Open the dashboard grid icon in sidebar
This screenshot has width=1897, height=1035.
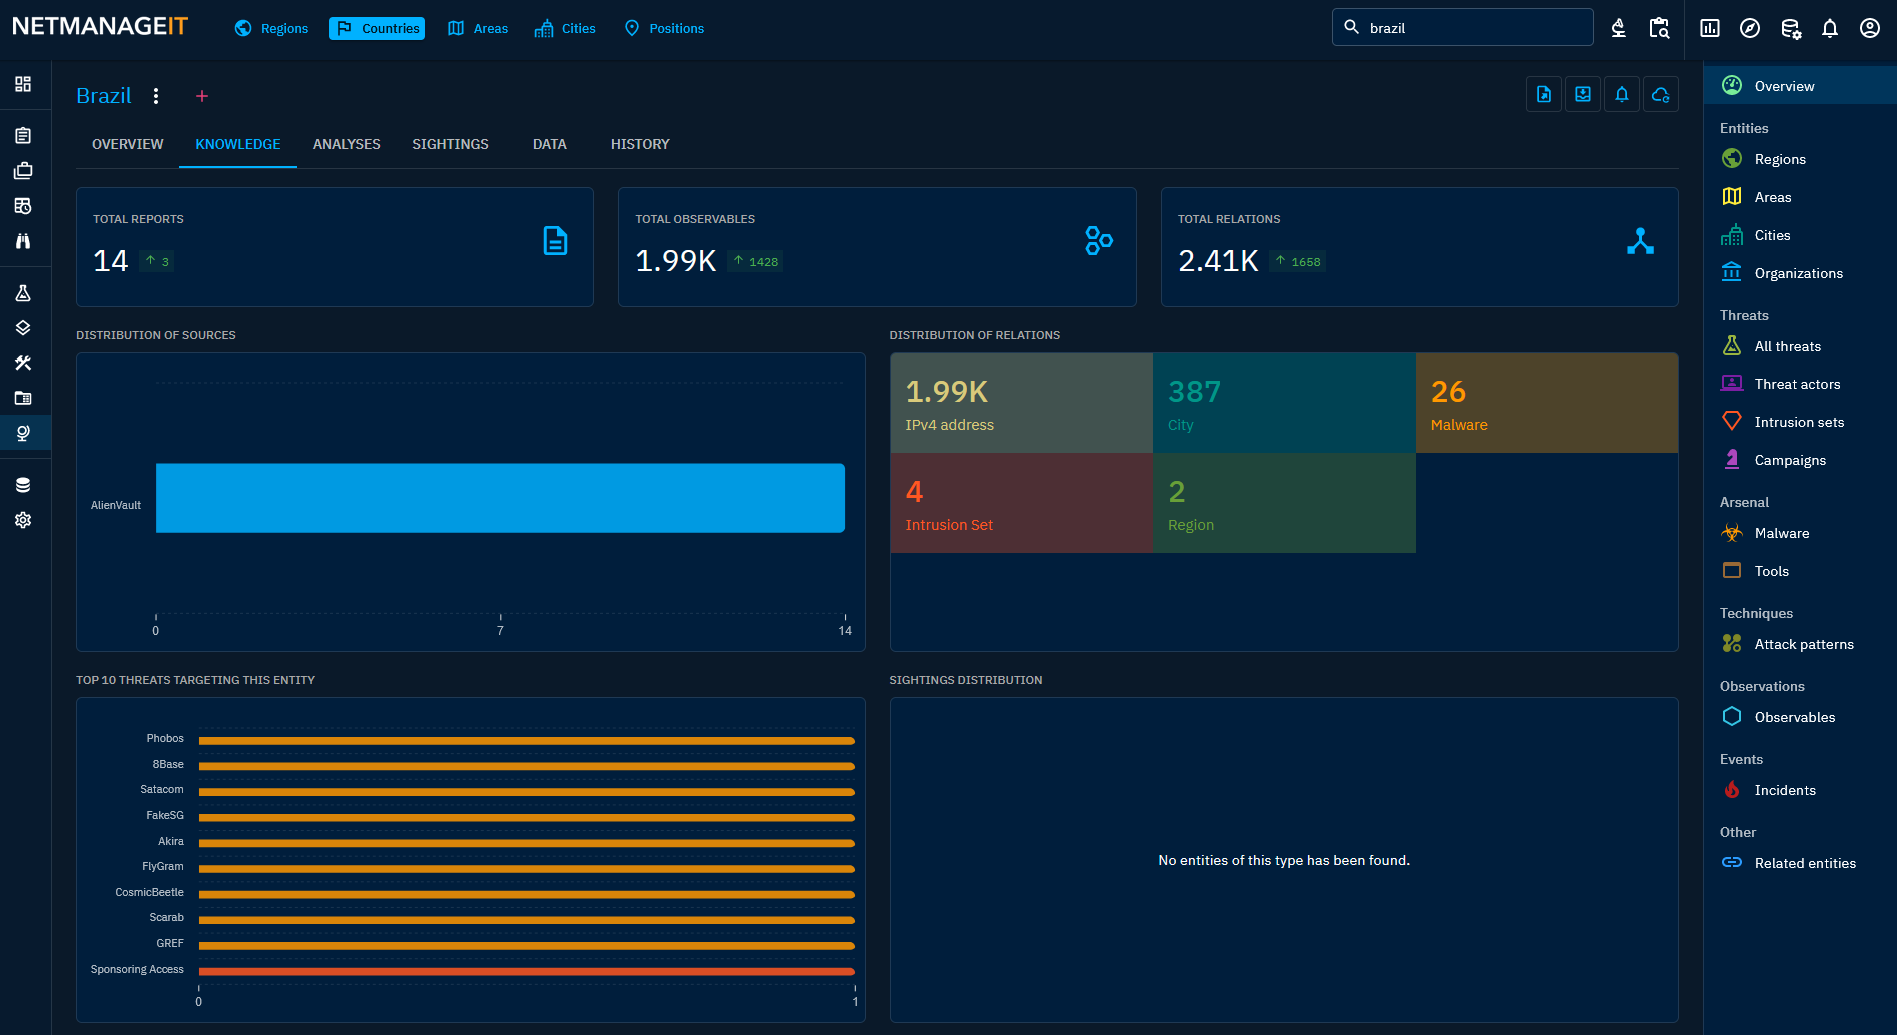23,84
